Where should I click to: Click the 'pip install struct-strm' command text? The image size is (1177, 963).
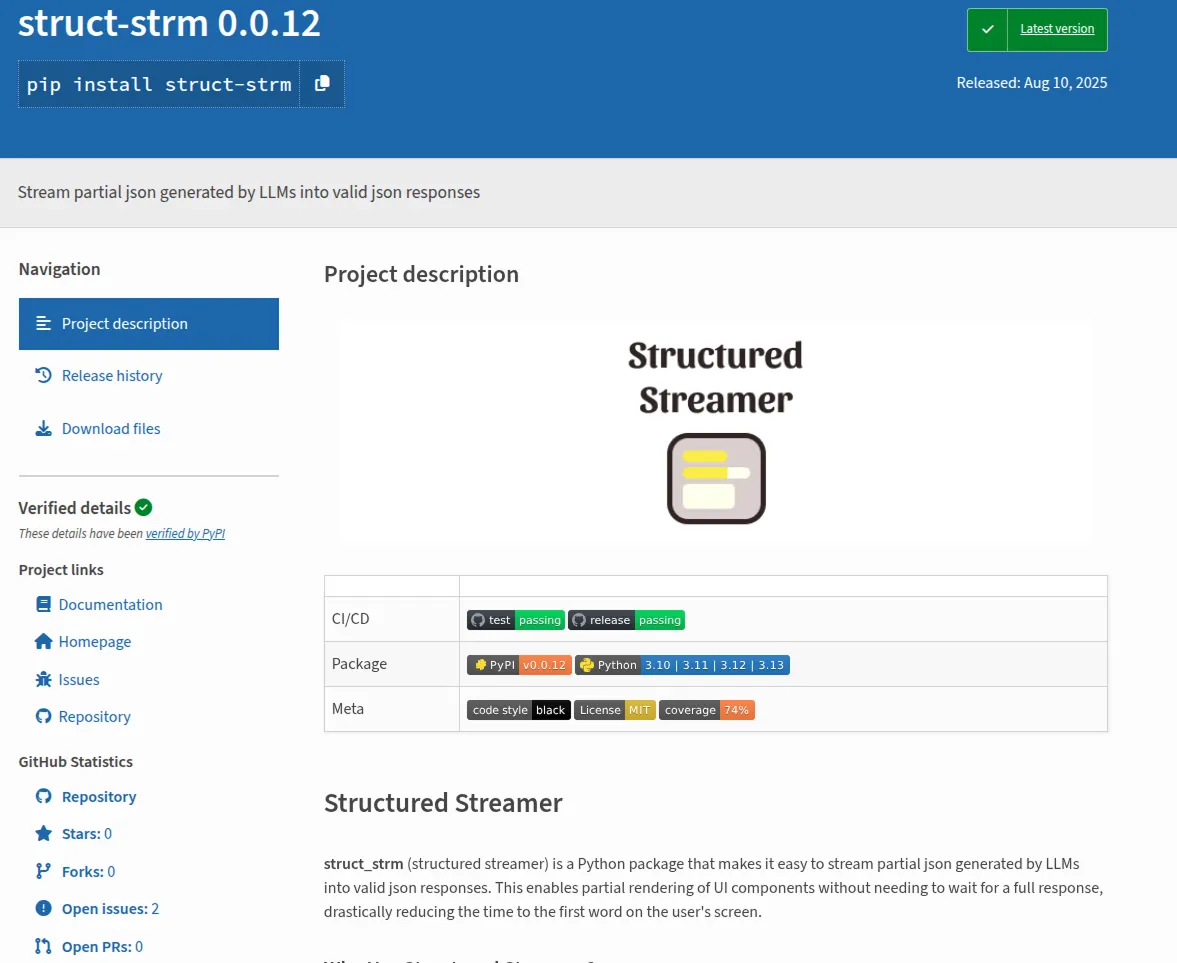click(x=159, y=84)
